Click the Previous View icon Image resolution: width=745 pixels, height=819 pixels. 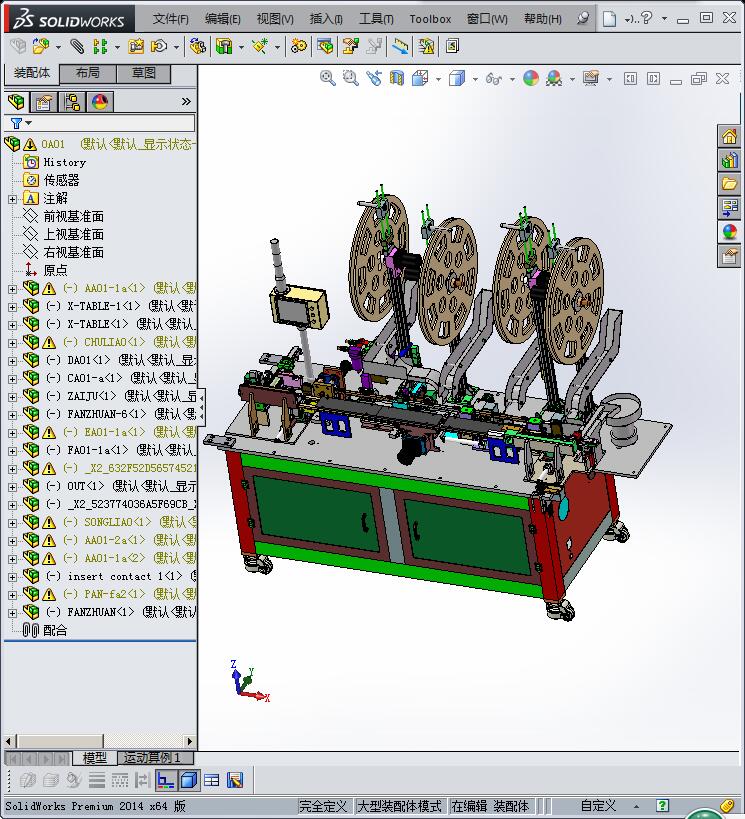[x=374, y=78]
